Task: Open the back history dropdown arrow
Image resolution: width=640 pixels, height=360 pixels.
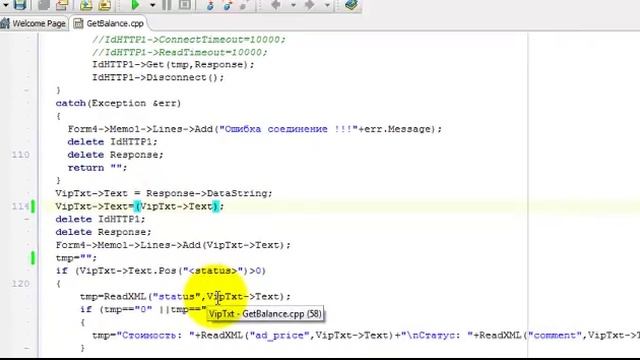Action: (x=293, y=5)
